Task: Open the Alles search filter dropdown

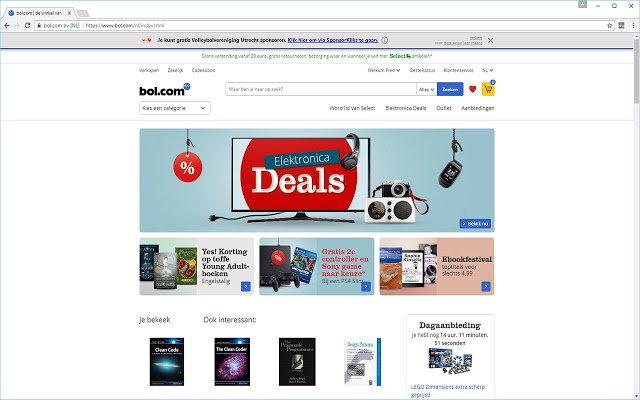Action: pyautogui.click(x=427, y=89)
